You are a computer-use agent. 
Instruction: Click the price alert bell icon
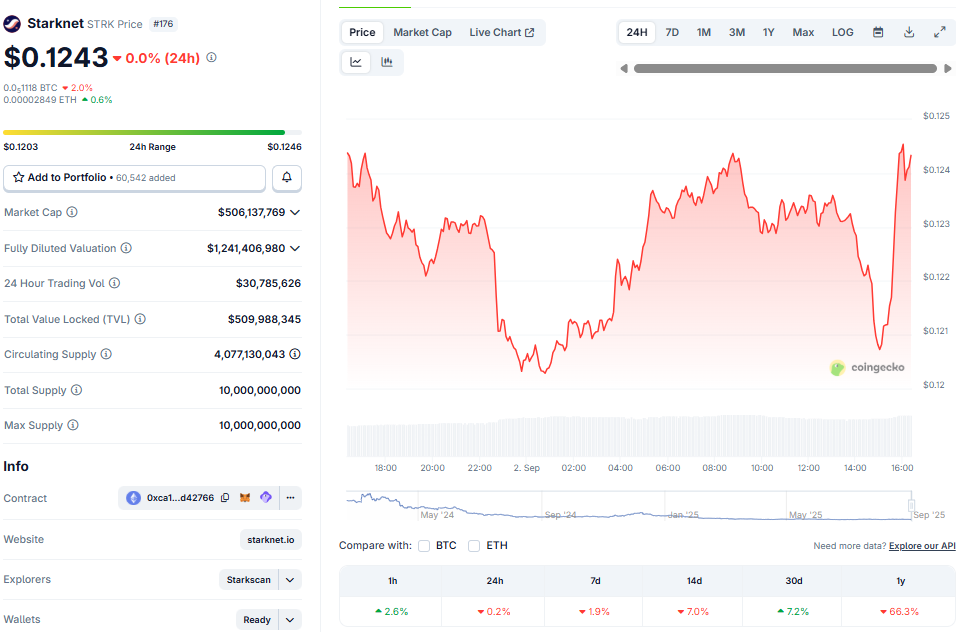[x=287, y=177]
